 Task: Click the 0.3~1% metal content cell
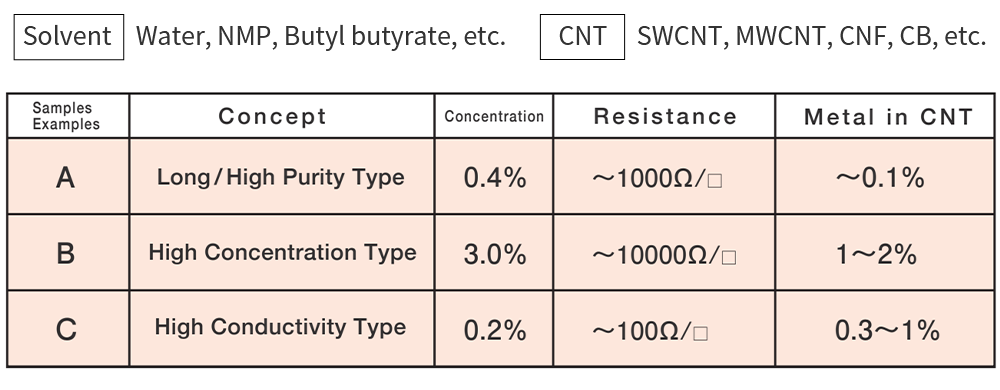[x=885, y=329]
